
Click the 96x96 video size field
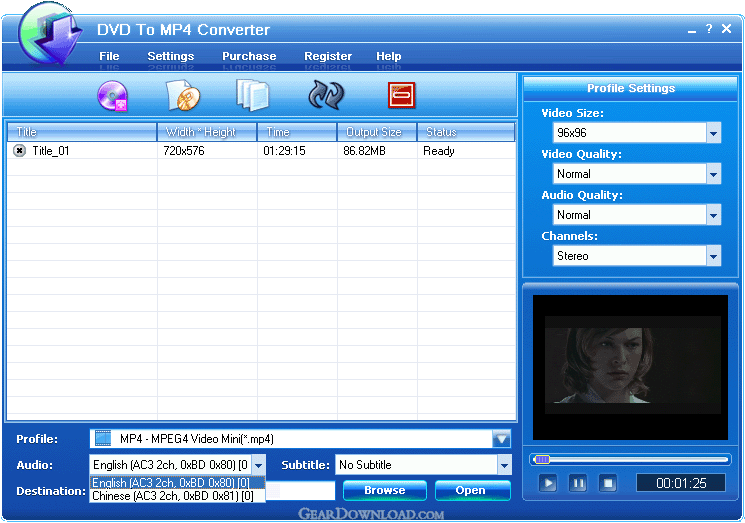[630, 133]
